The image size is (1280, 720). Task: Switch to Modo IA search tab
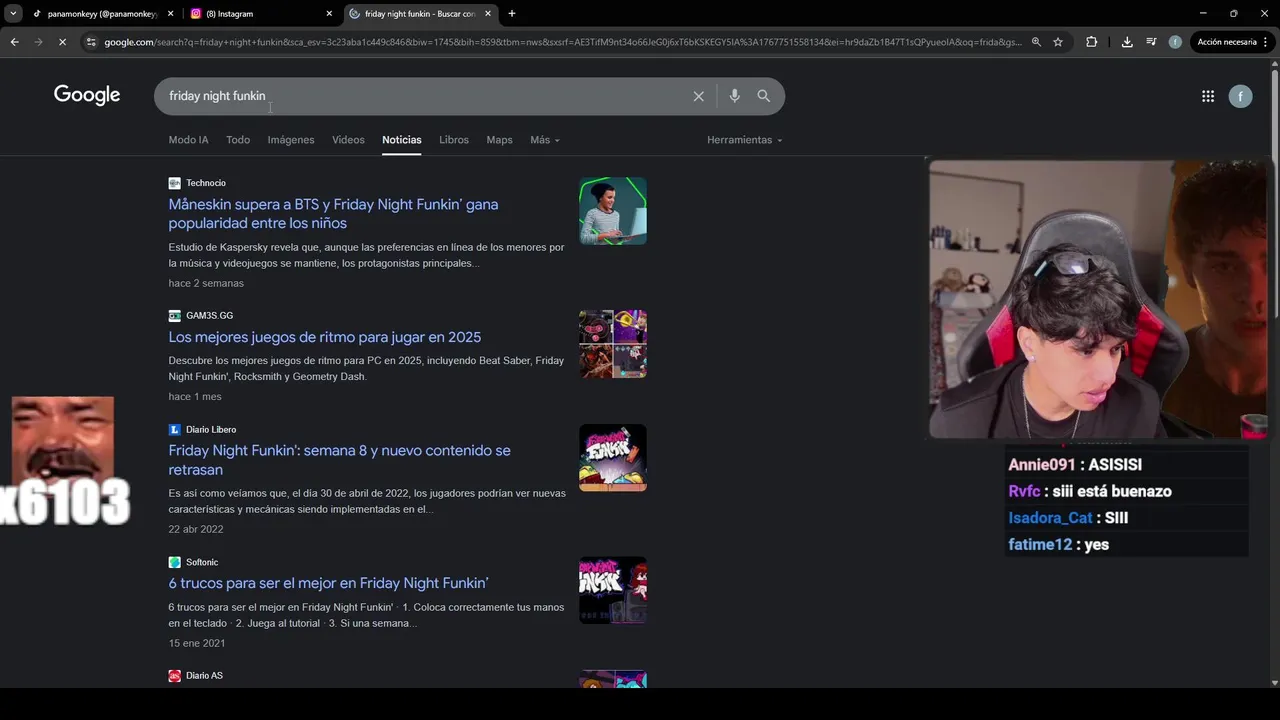(188, 140)
